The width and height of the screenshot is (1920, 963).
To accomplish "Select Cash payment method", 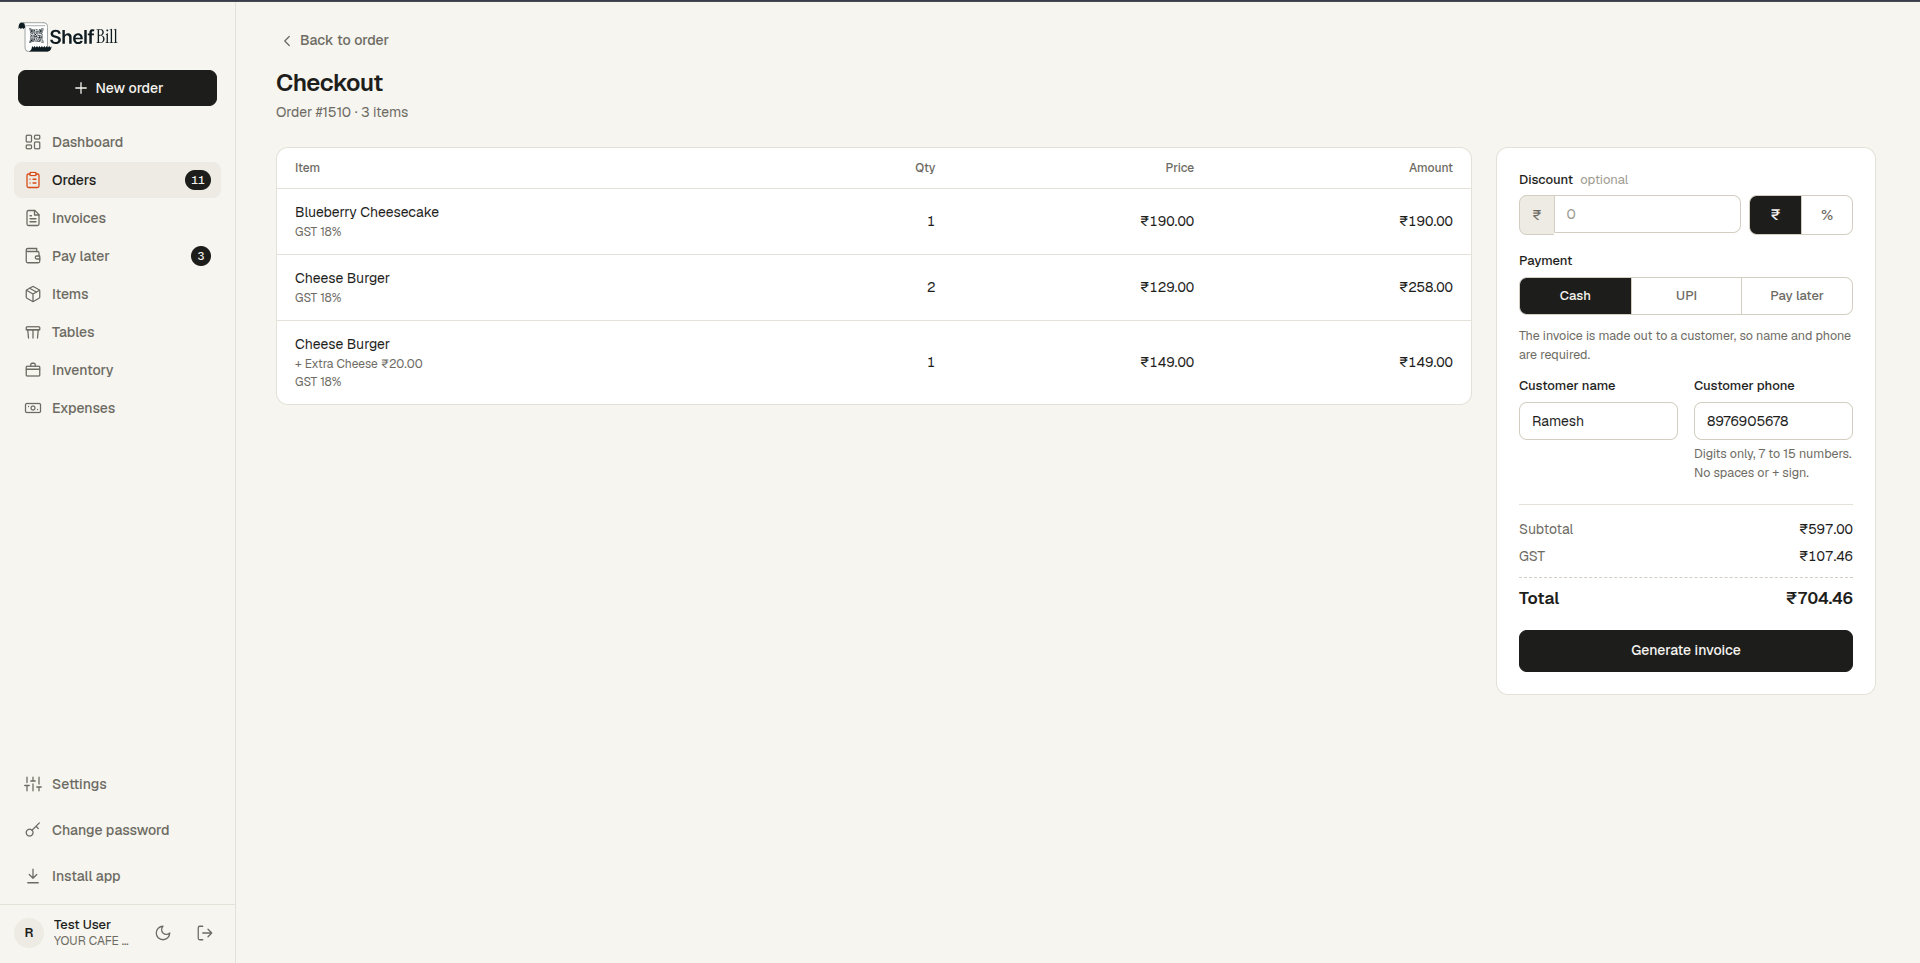I will pyautogui.click(x=1575, y=296).
